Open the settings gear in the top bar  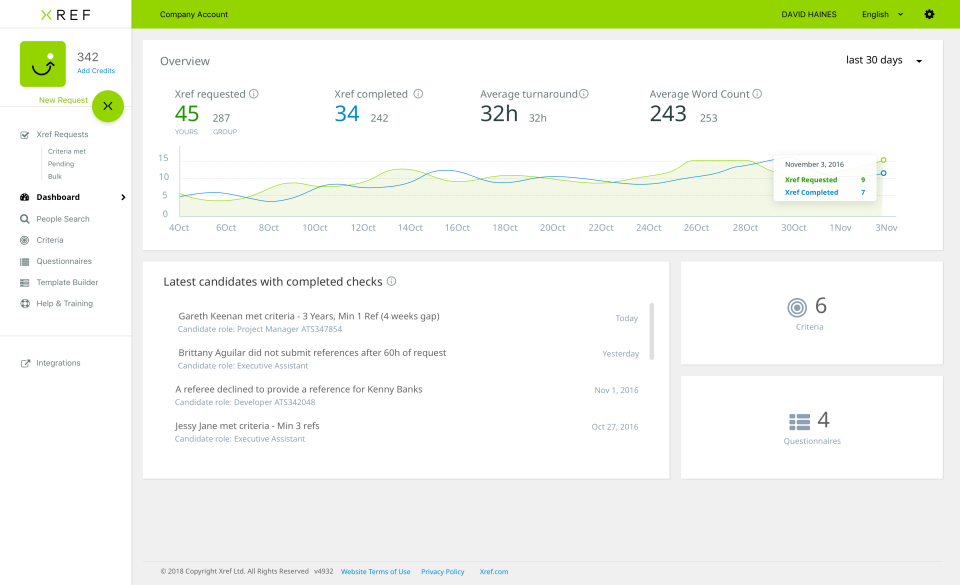(928, 14)
